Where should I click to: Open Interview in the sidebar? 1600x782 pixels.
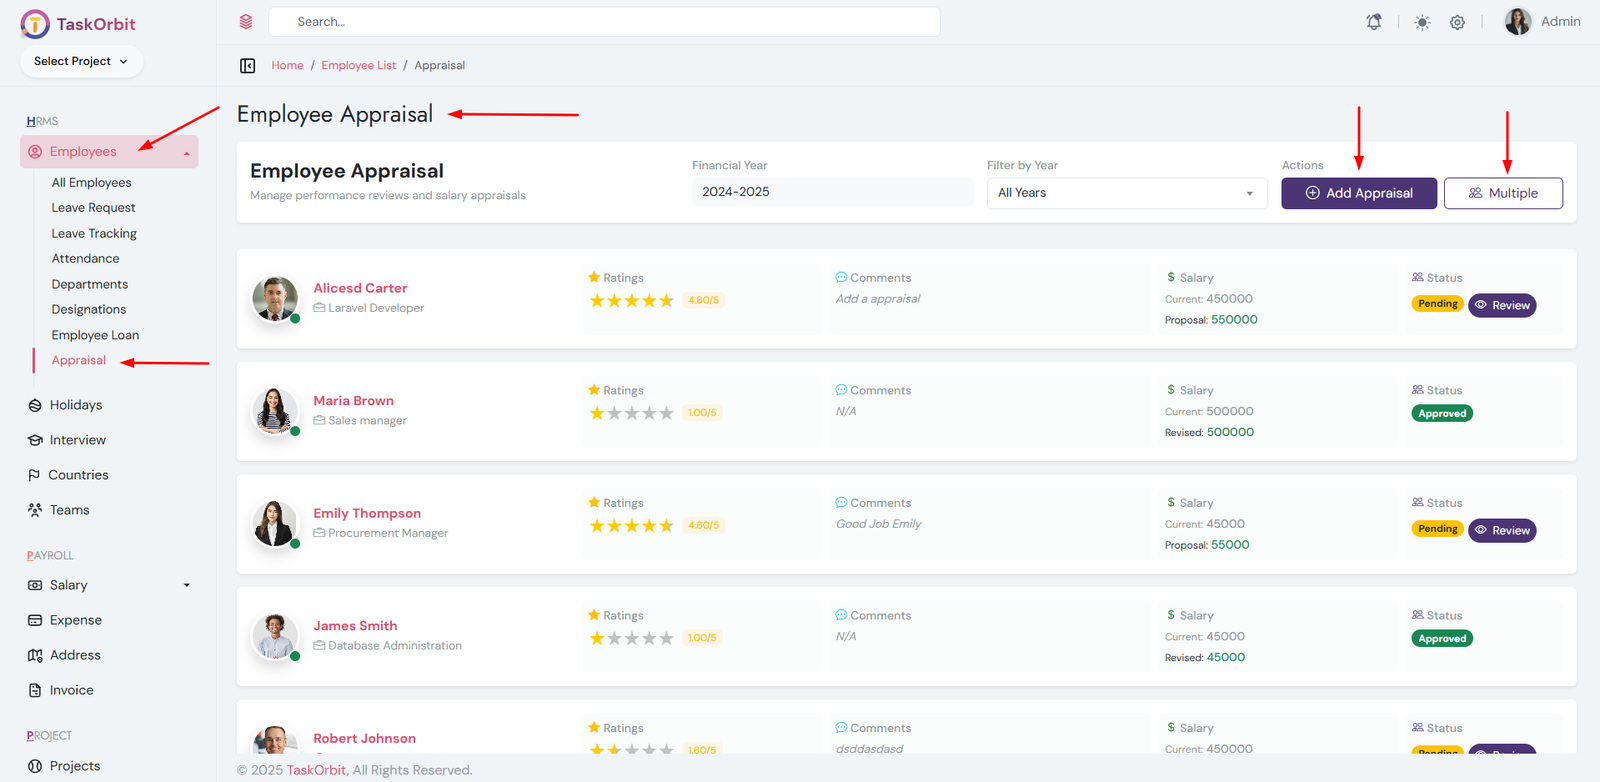click(77, 440)
